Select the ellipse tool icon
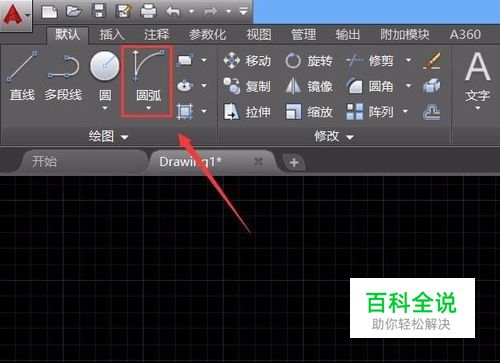 coord(185,86)
